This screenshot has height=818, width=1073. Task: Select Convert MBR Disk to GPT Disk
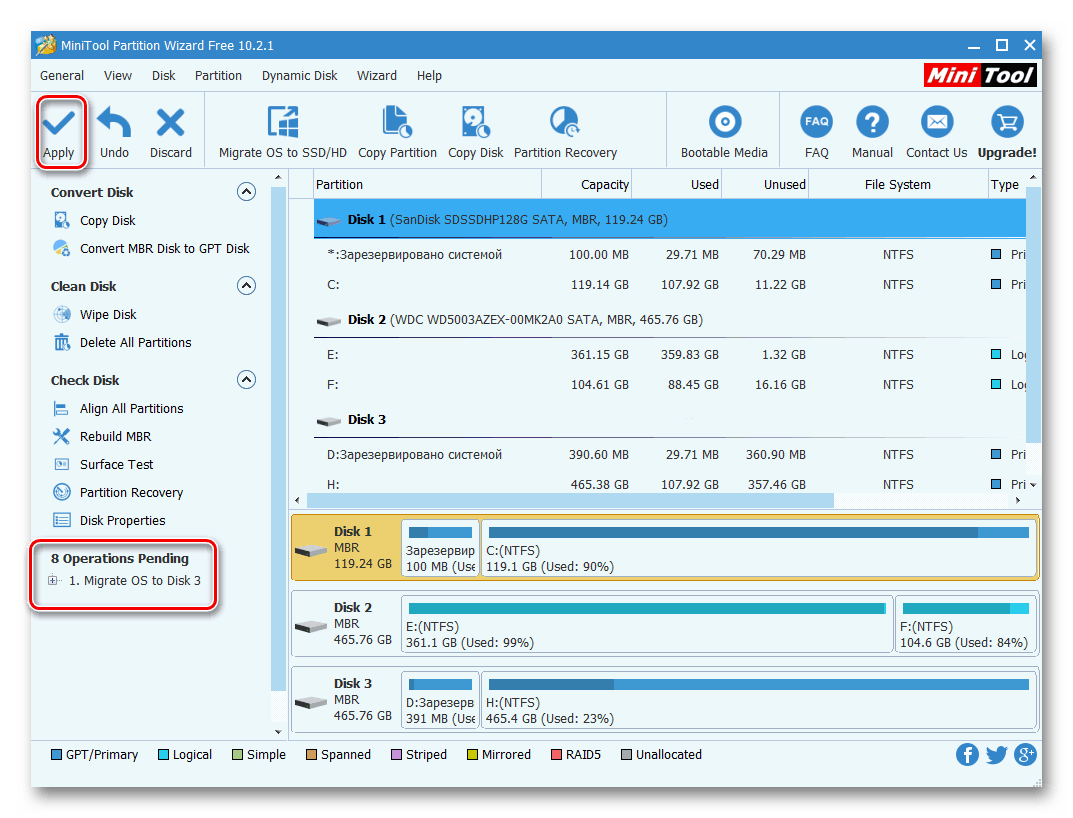pos(151,248)
